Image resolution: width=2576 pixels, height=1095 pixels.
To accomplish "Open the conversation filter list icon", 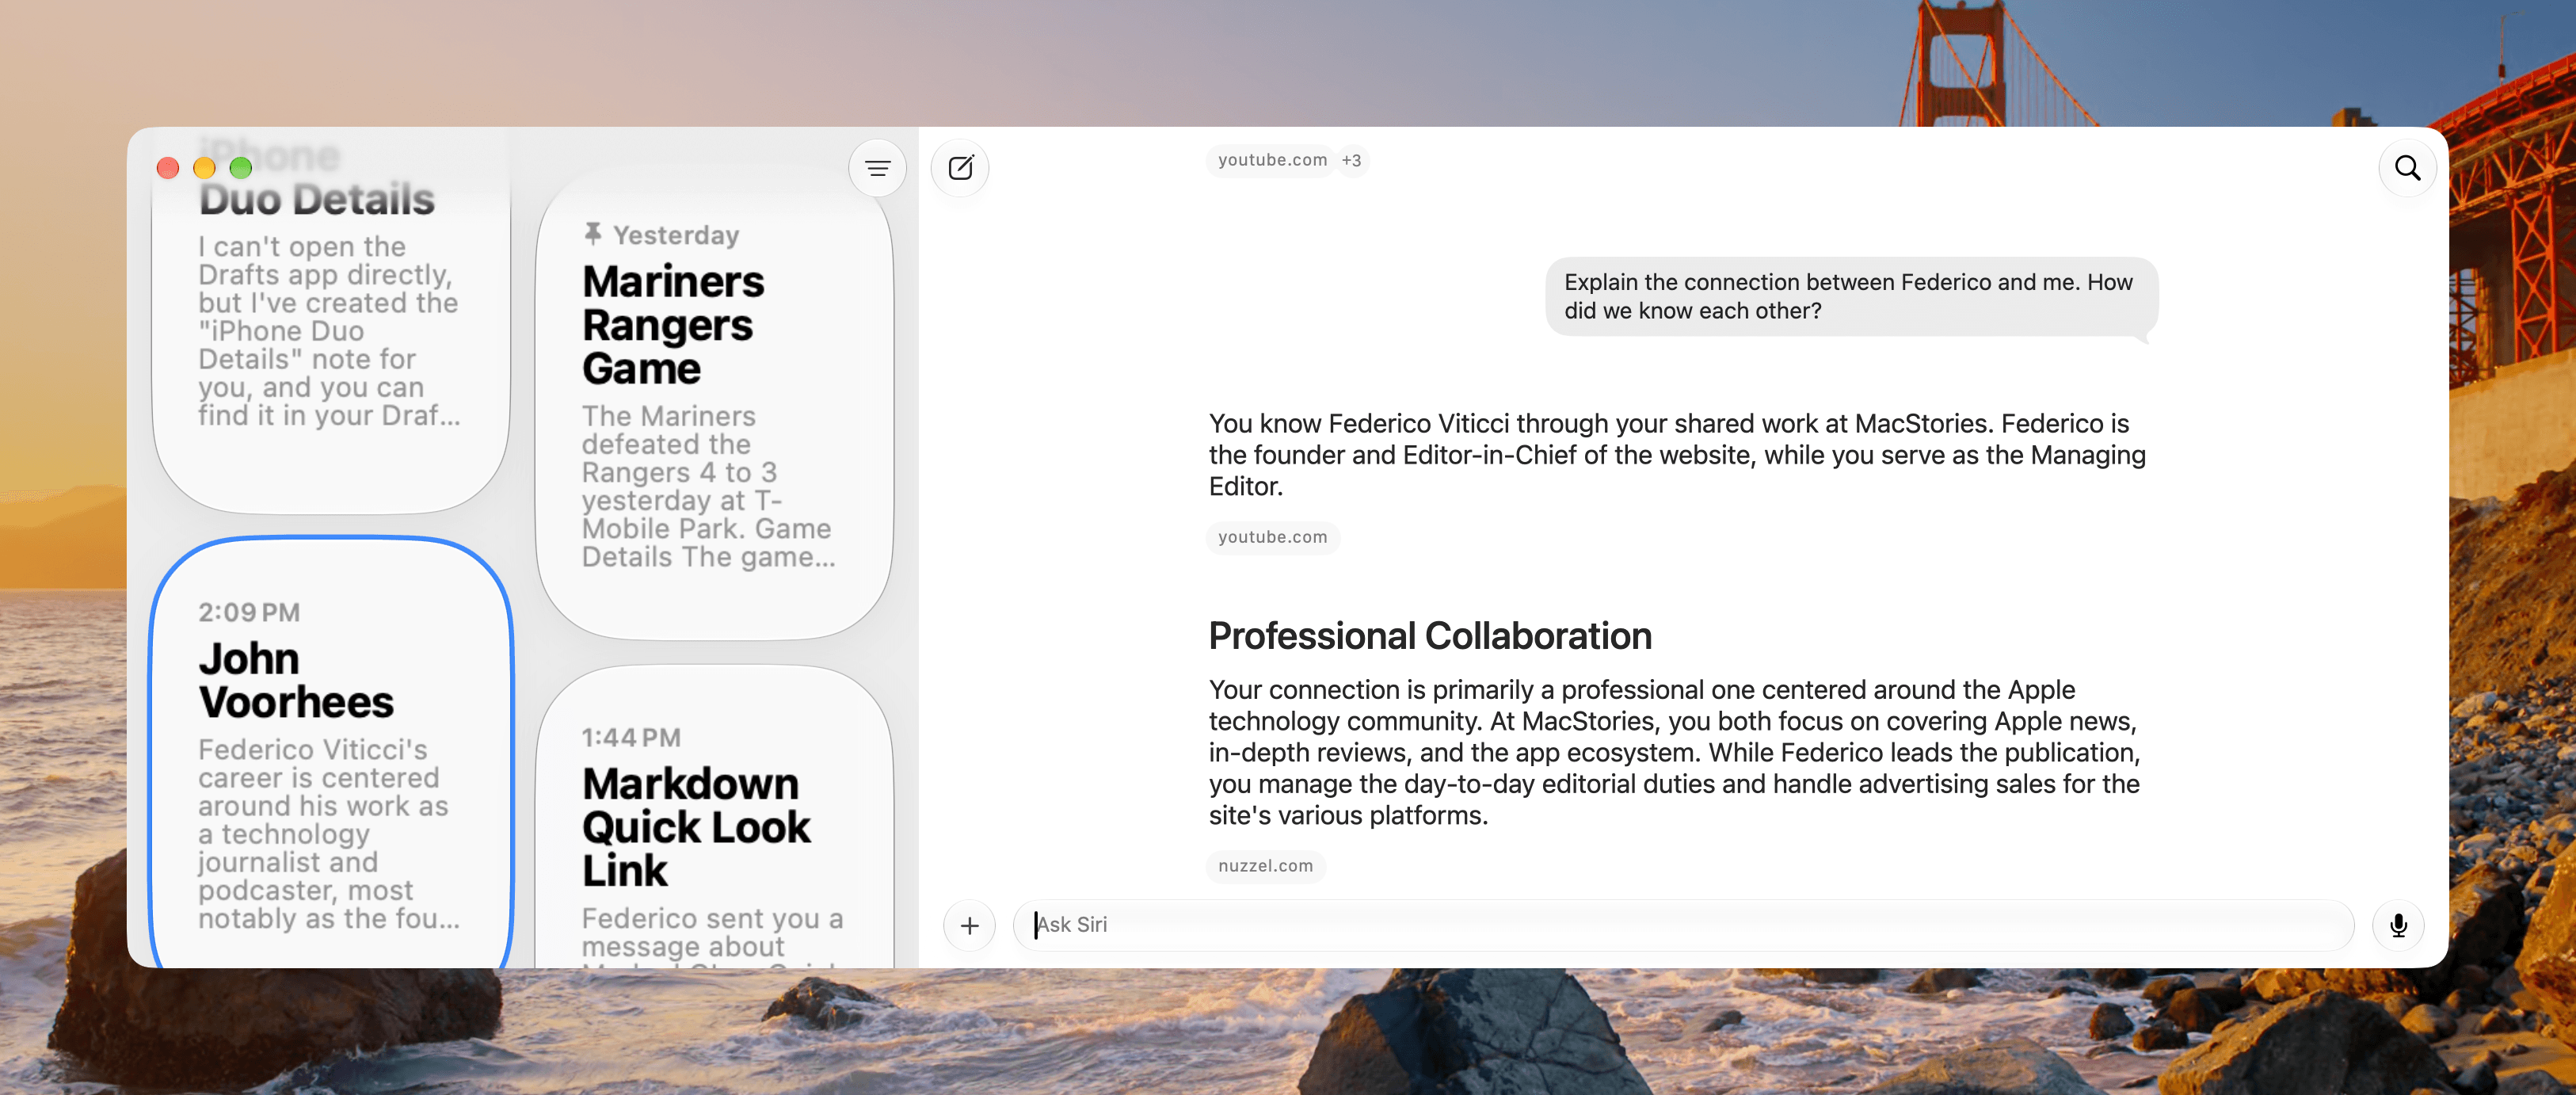I will coord(877,168).
